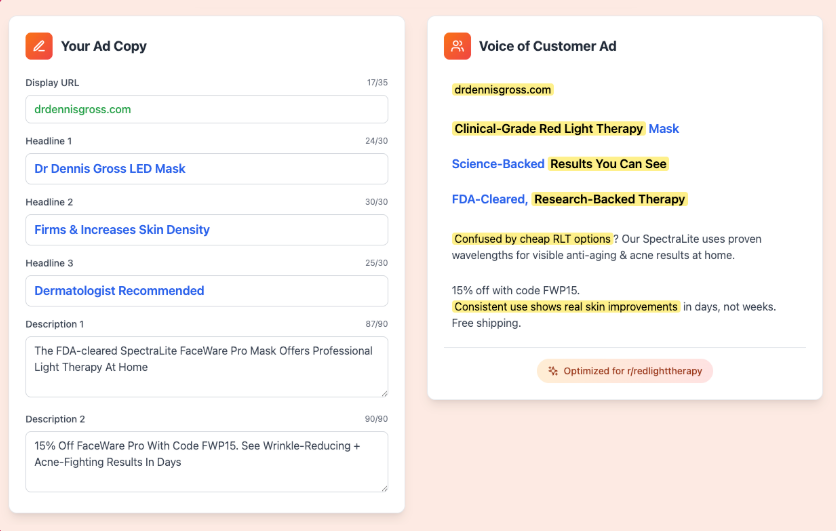836x531 pixels.
Task: Click the Display URL label
Action: coord(52,83)
